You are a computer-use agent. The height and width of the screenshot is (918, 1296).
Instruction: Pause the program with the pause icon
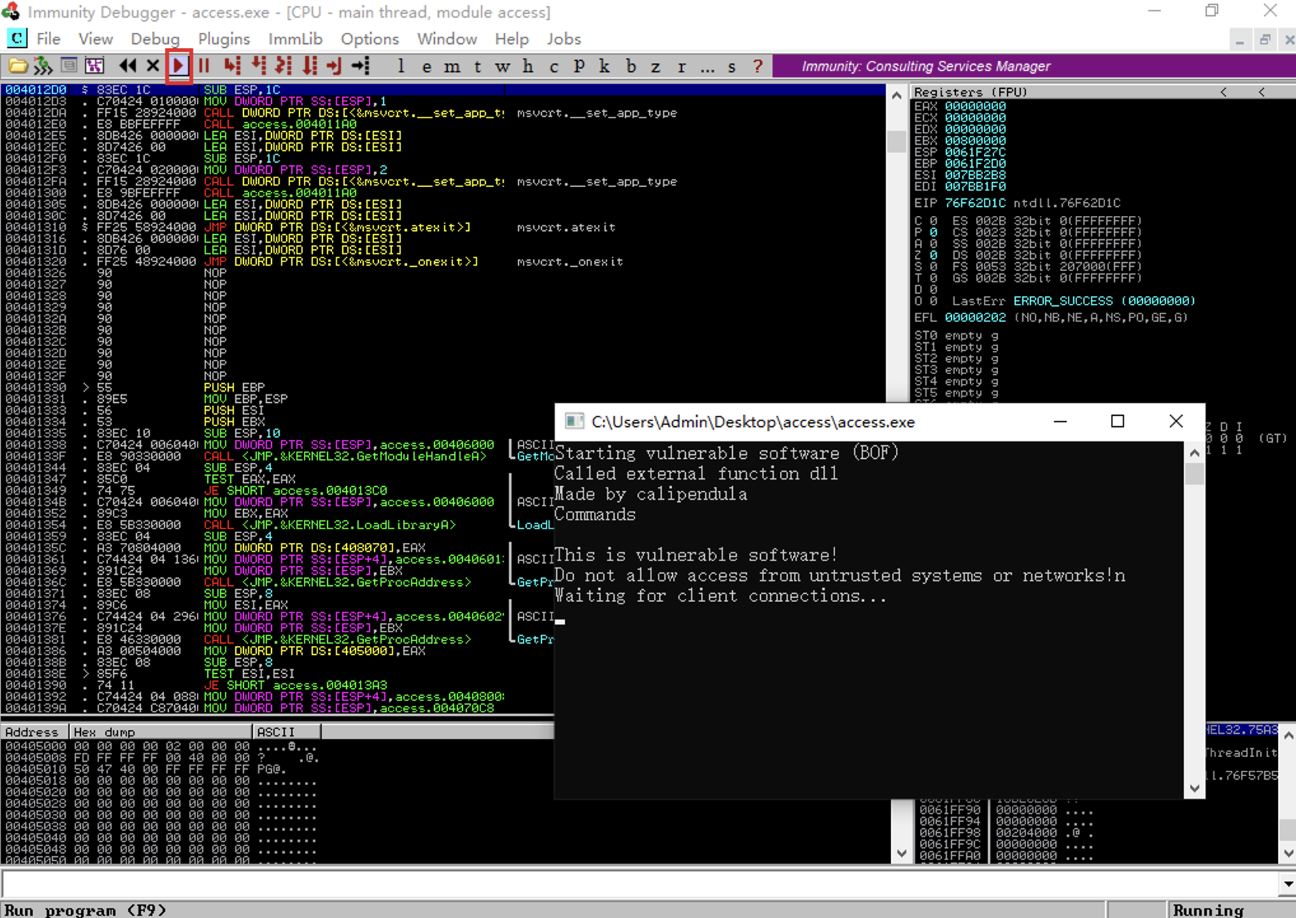click(x=204, y=66)
